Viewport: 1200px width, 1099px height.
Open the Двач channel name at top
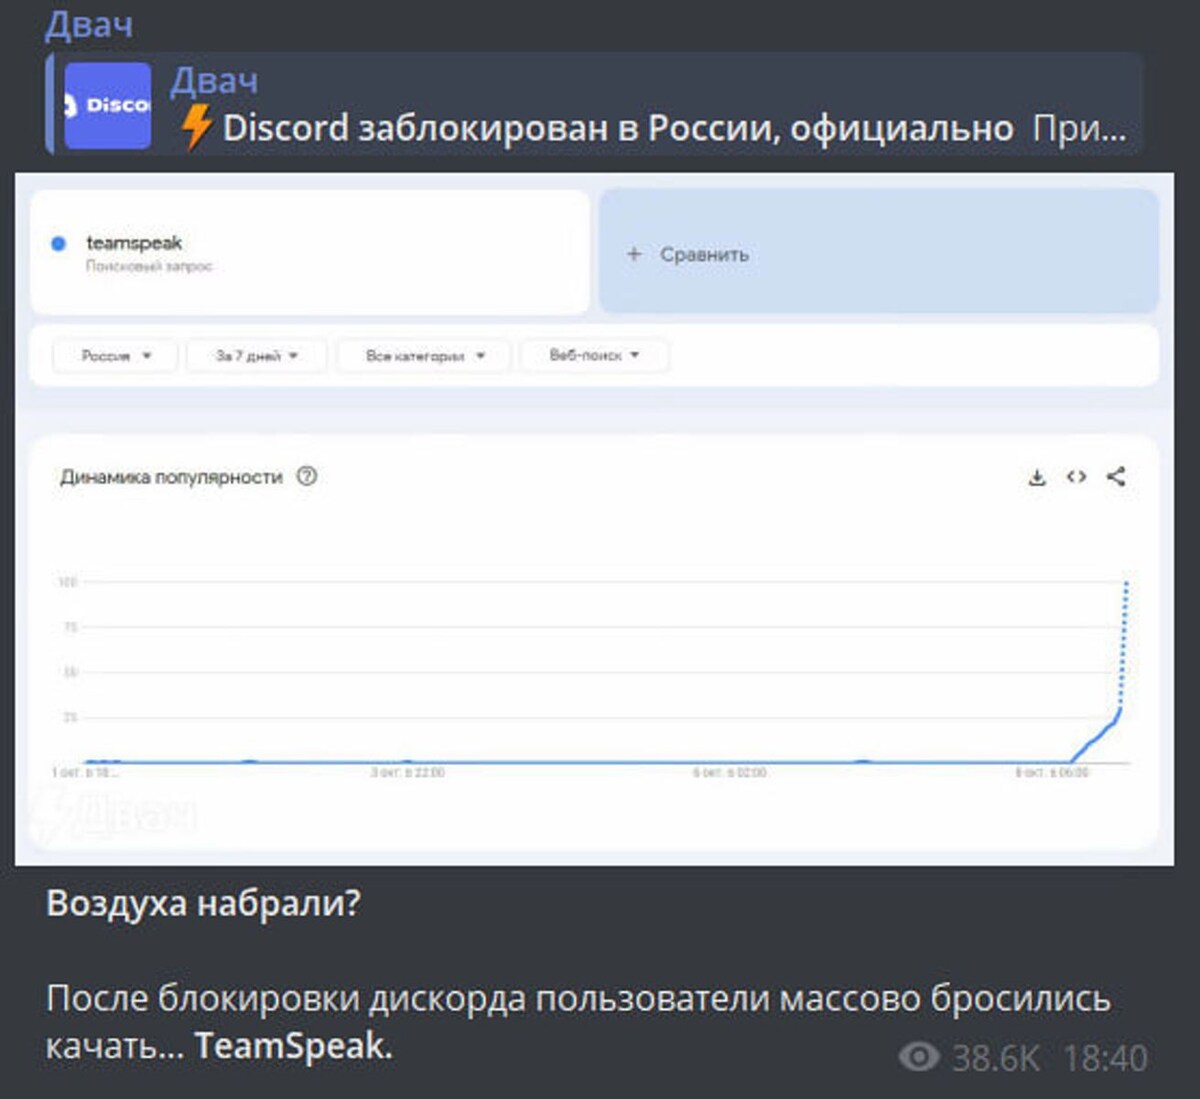pos(89,24)
